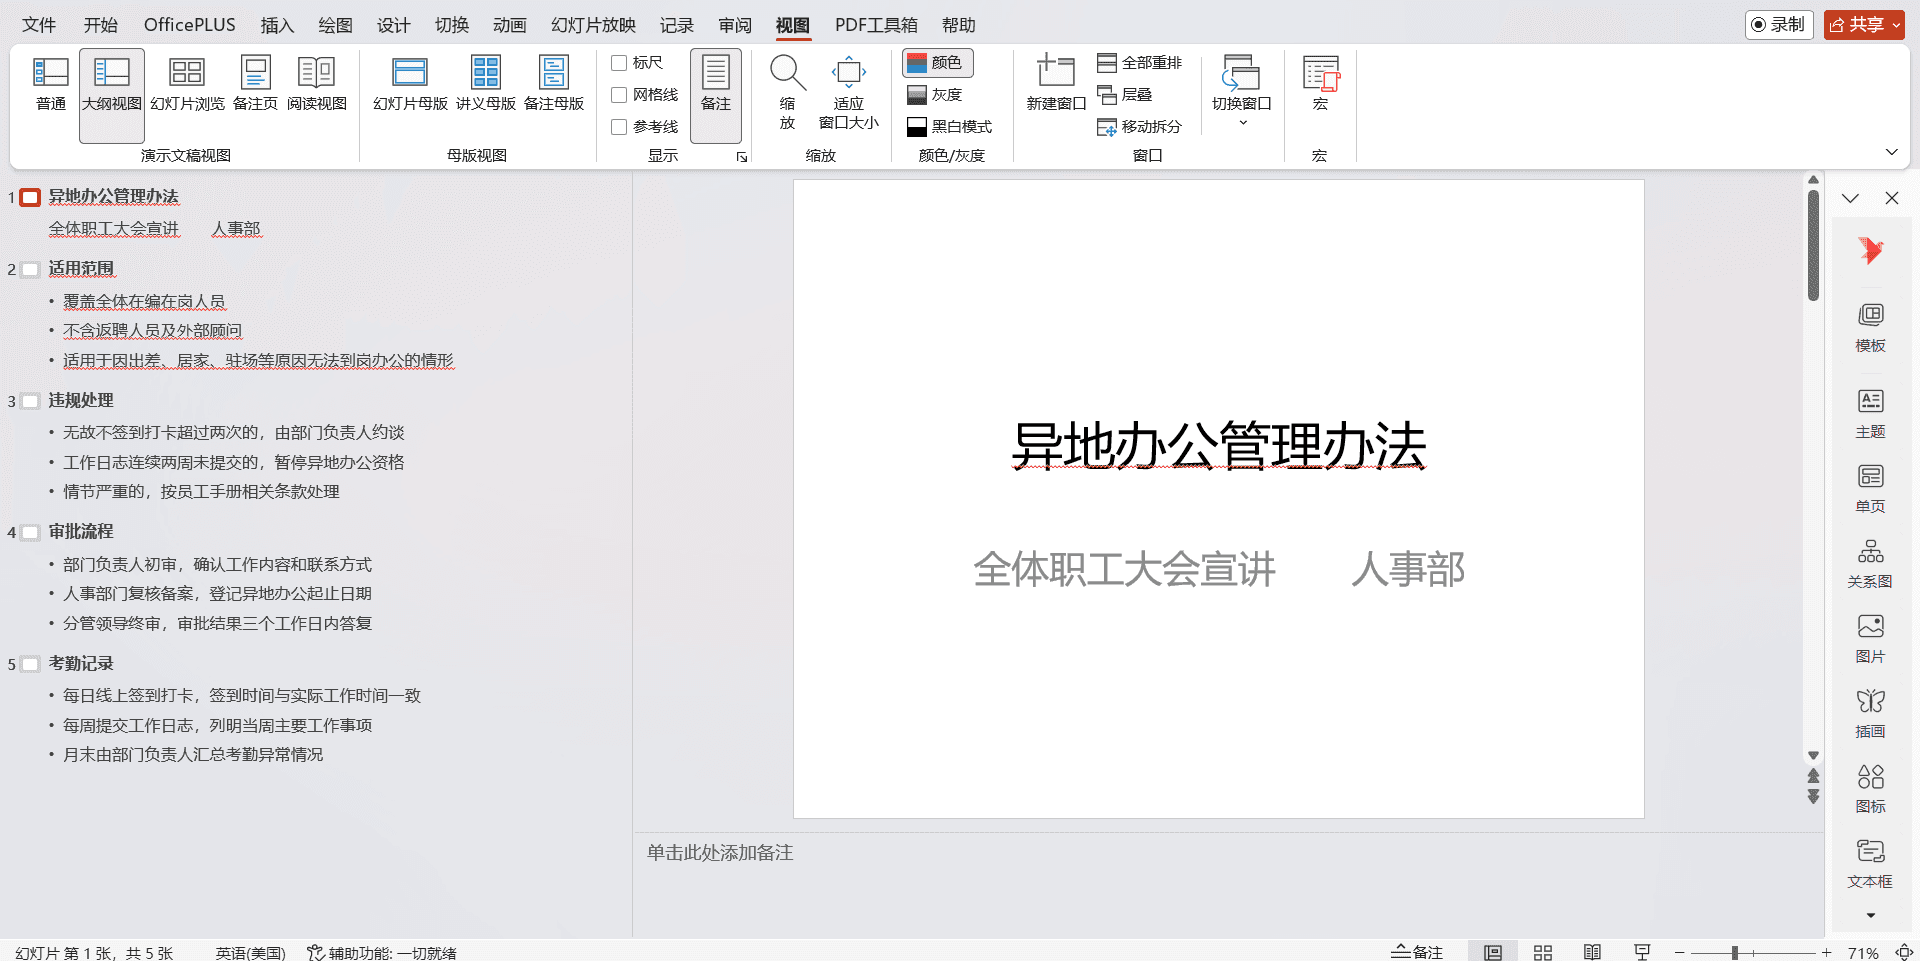Click Cascade (层叠) windows
Viewport: 1920px width, 961px height.
point(1125,95)
